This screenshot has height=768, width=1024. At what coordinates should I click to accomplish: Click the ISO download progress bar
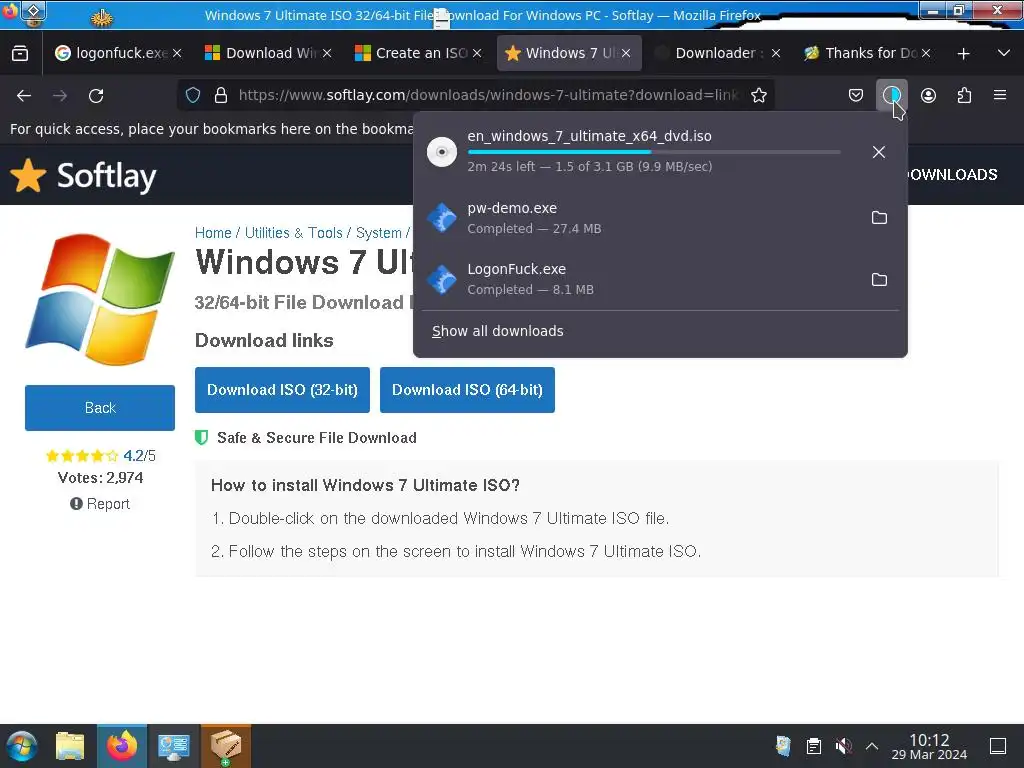coord(654,152)
